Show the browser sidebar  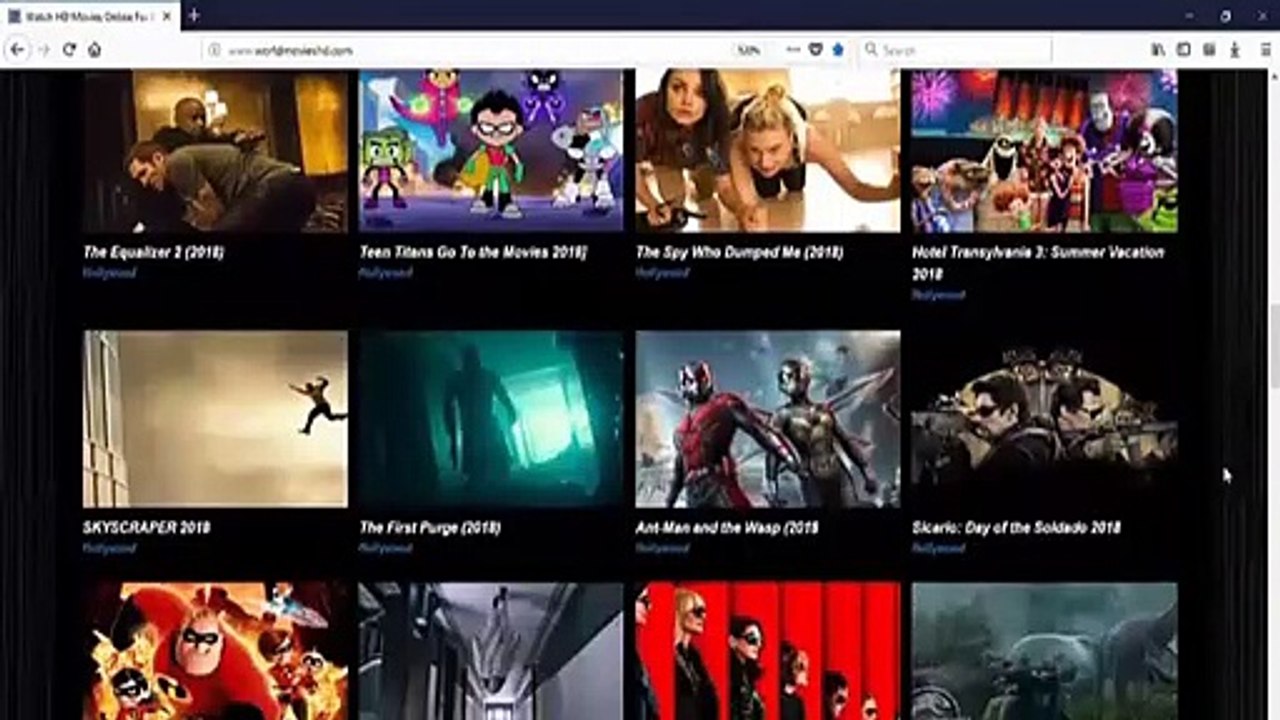1183,49
